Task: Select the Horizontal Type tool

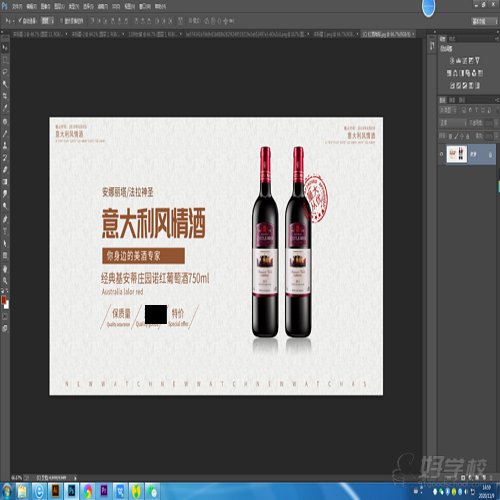Action: pos(5,231)
